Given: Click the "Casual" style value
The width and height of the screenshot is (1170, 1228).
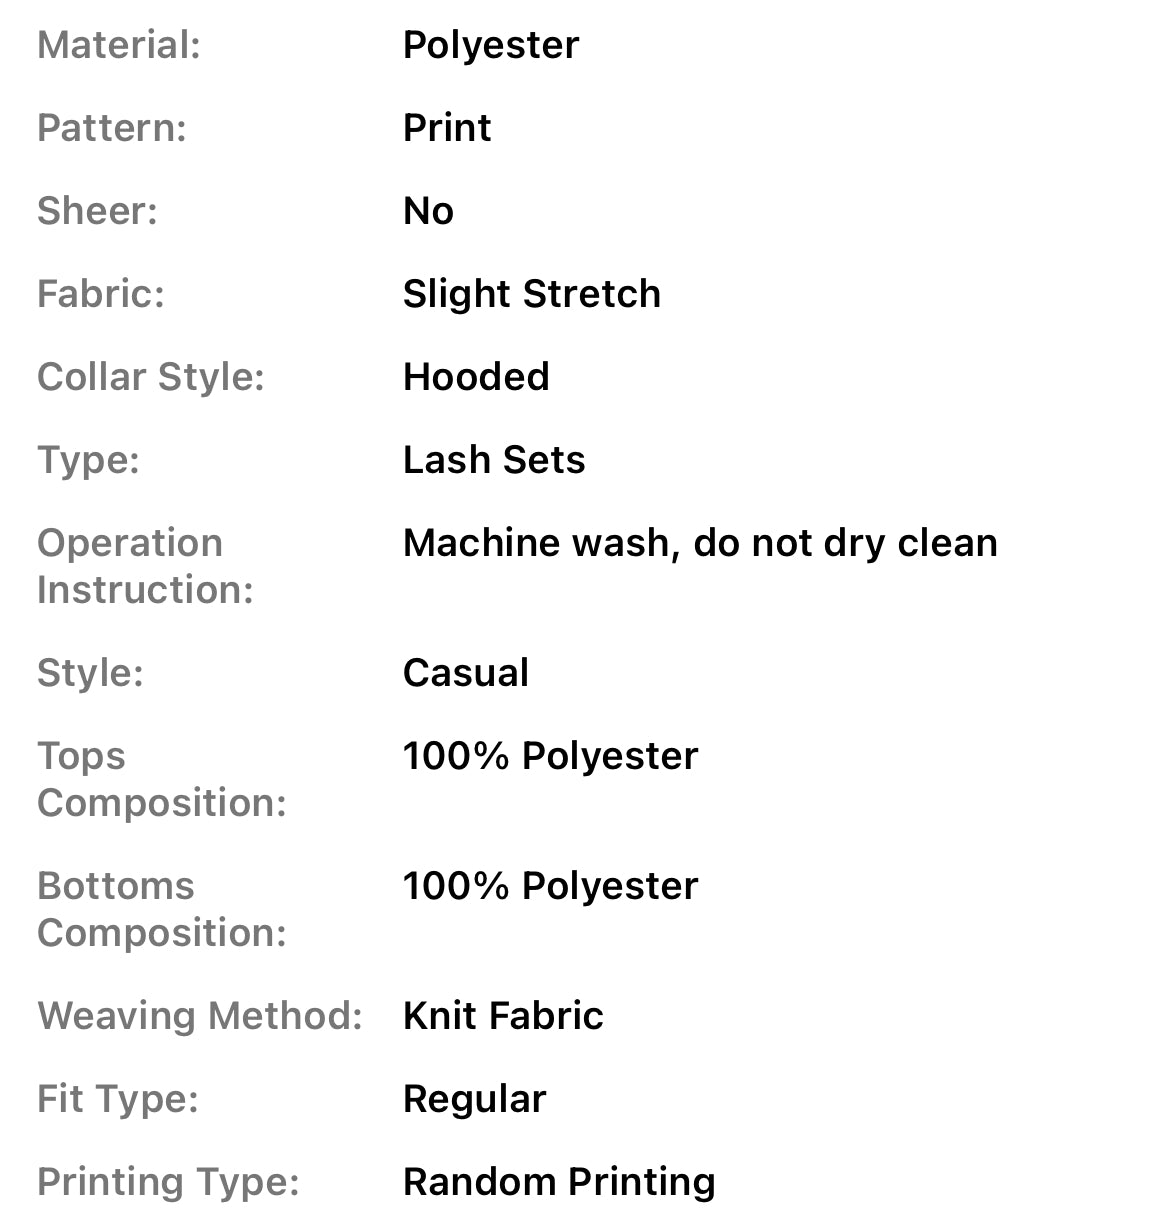Looking at the screenshot, I should pos(466,673).
